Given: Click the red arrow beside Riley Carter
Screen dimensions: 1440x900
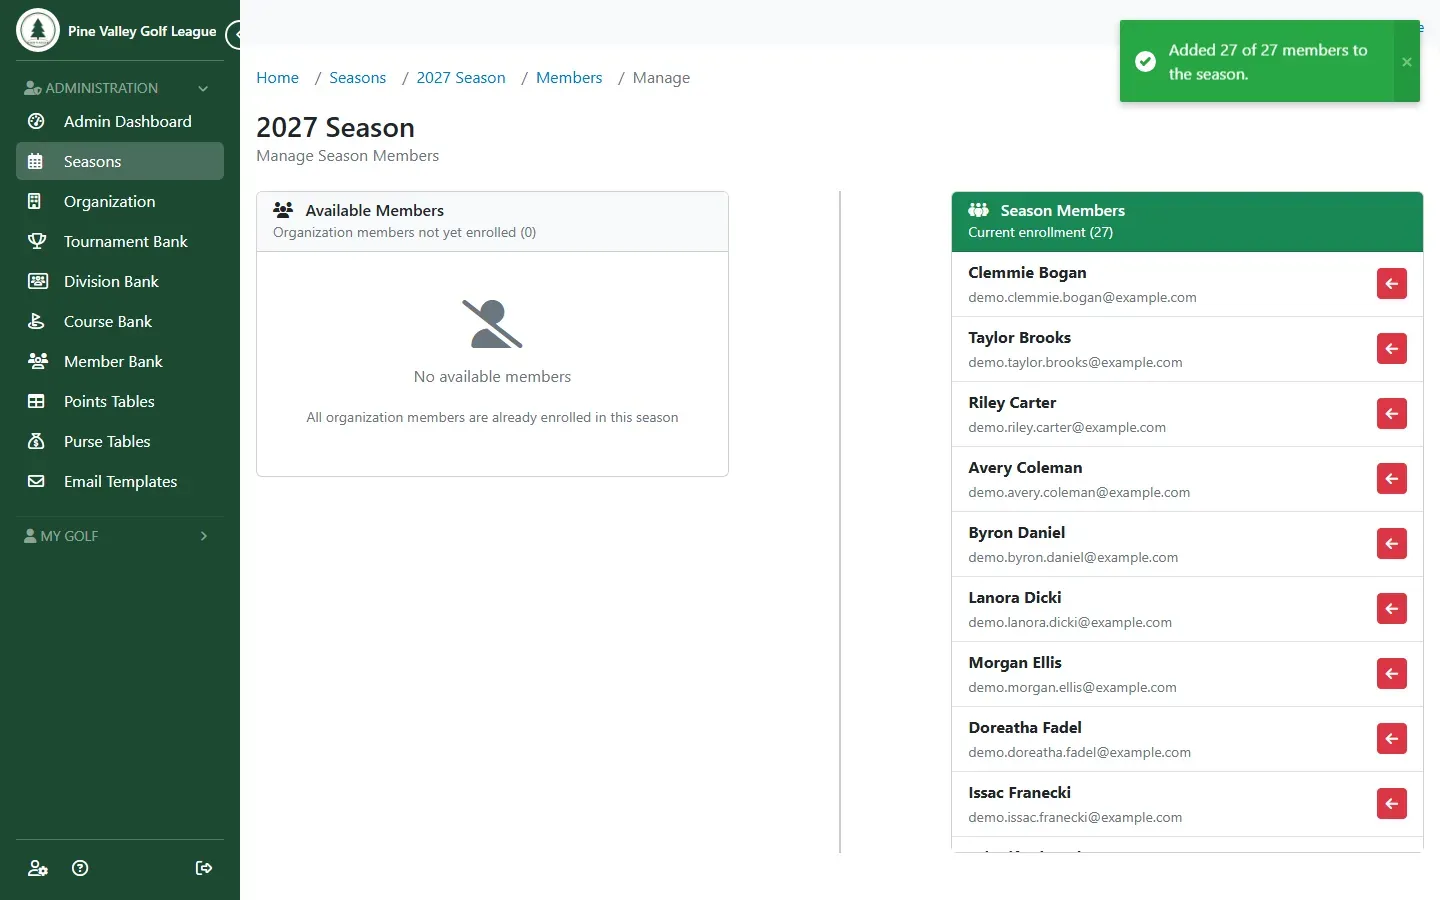Looking at the screenshot, I should [x=1391, y=414].
